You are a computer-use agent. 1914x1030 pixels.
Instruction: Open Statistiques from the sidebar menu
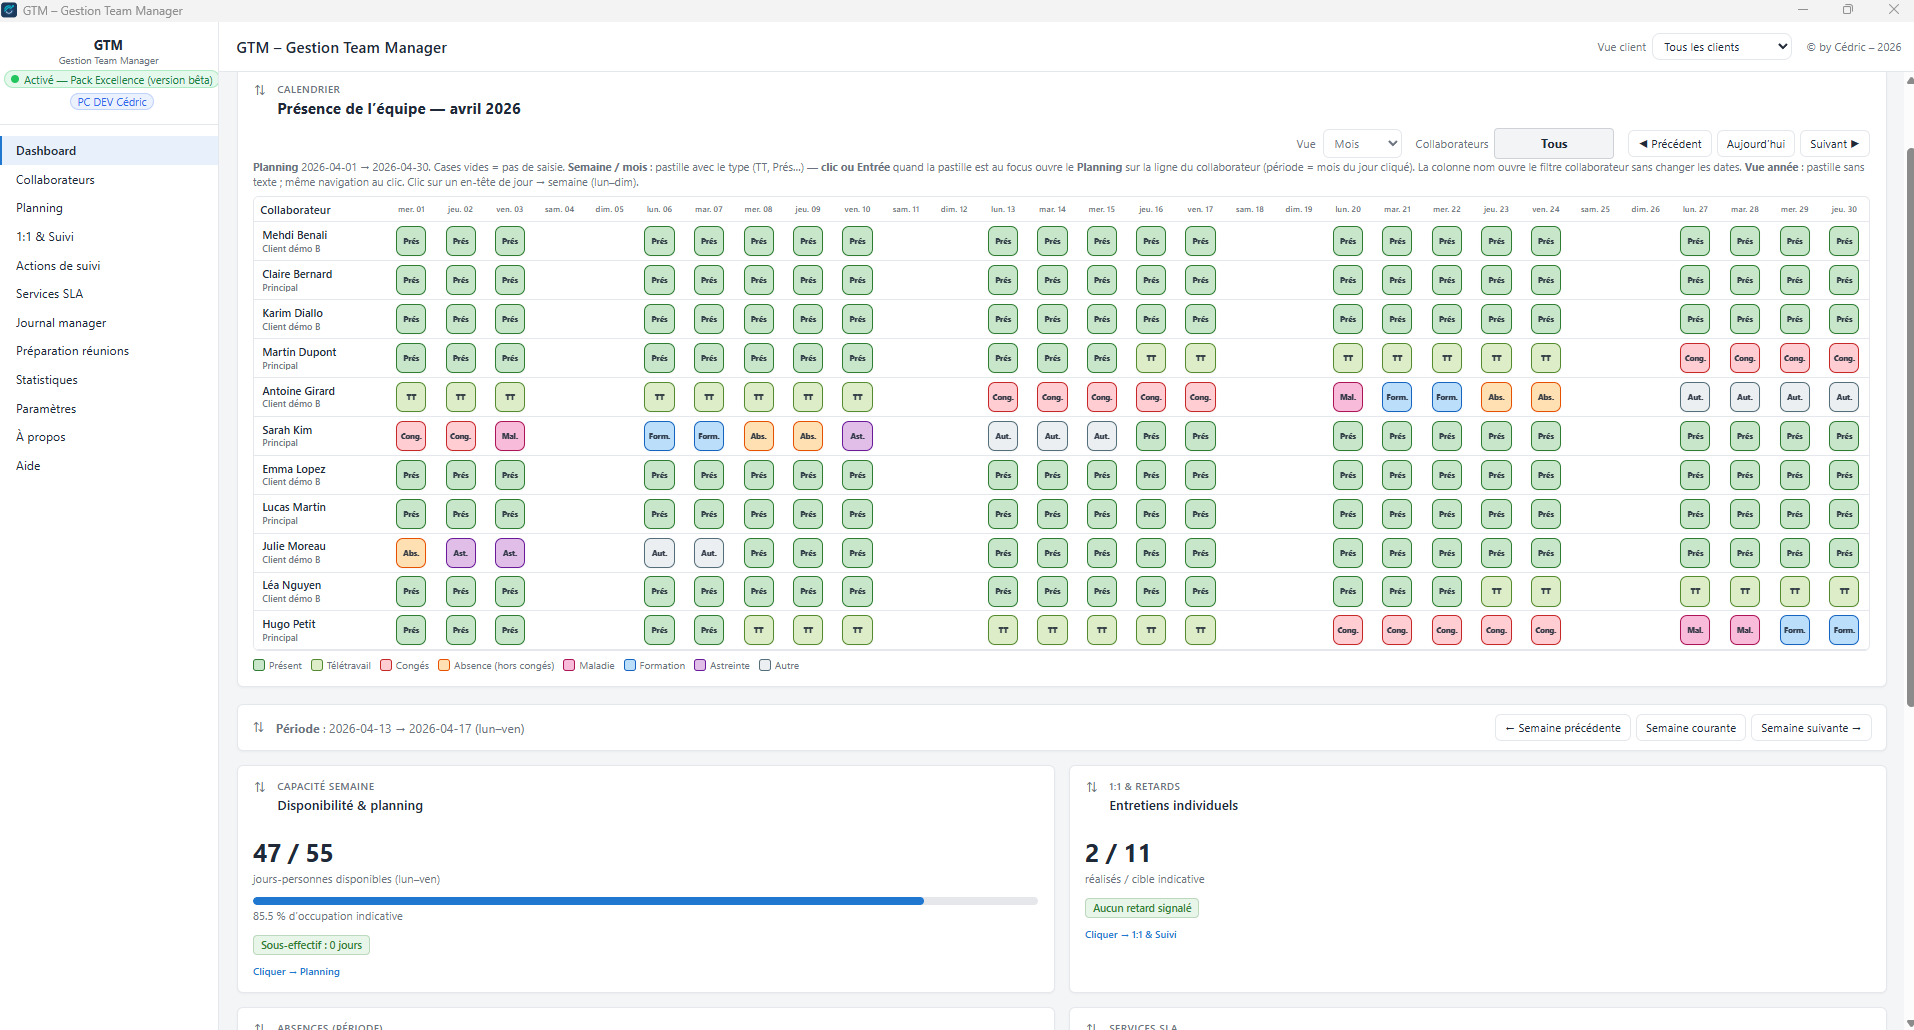[x=47, y=380]
